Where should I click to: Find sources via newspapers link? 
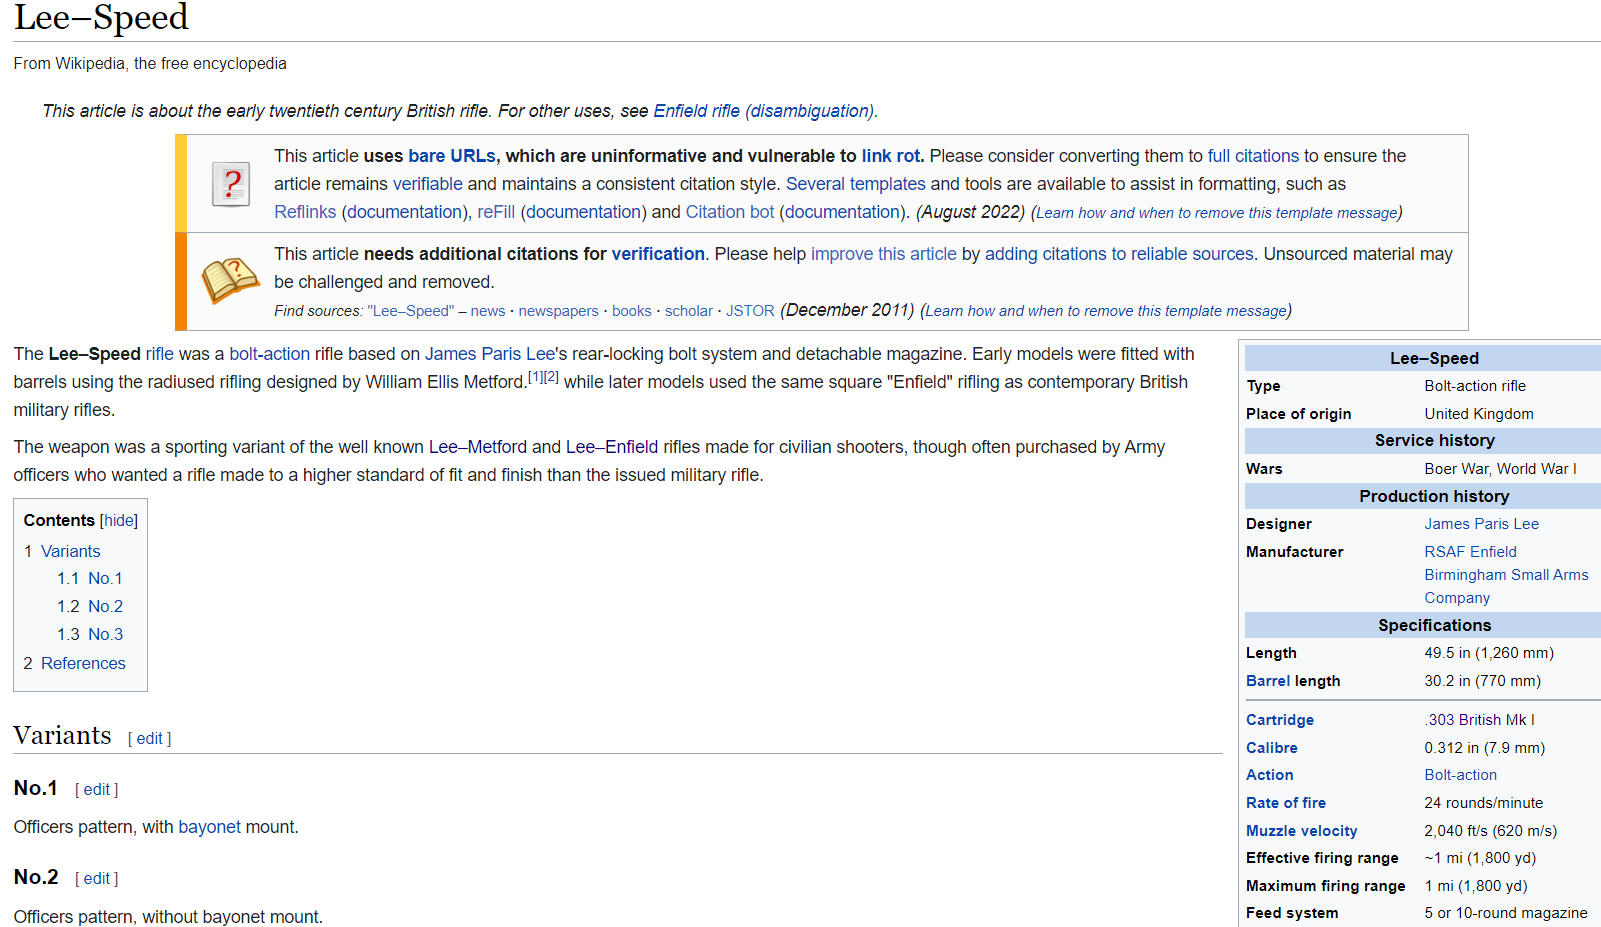(x=558, y=311)
